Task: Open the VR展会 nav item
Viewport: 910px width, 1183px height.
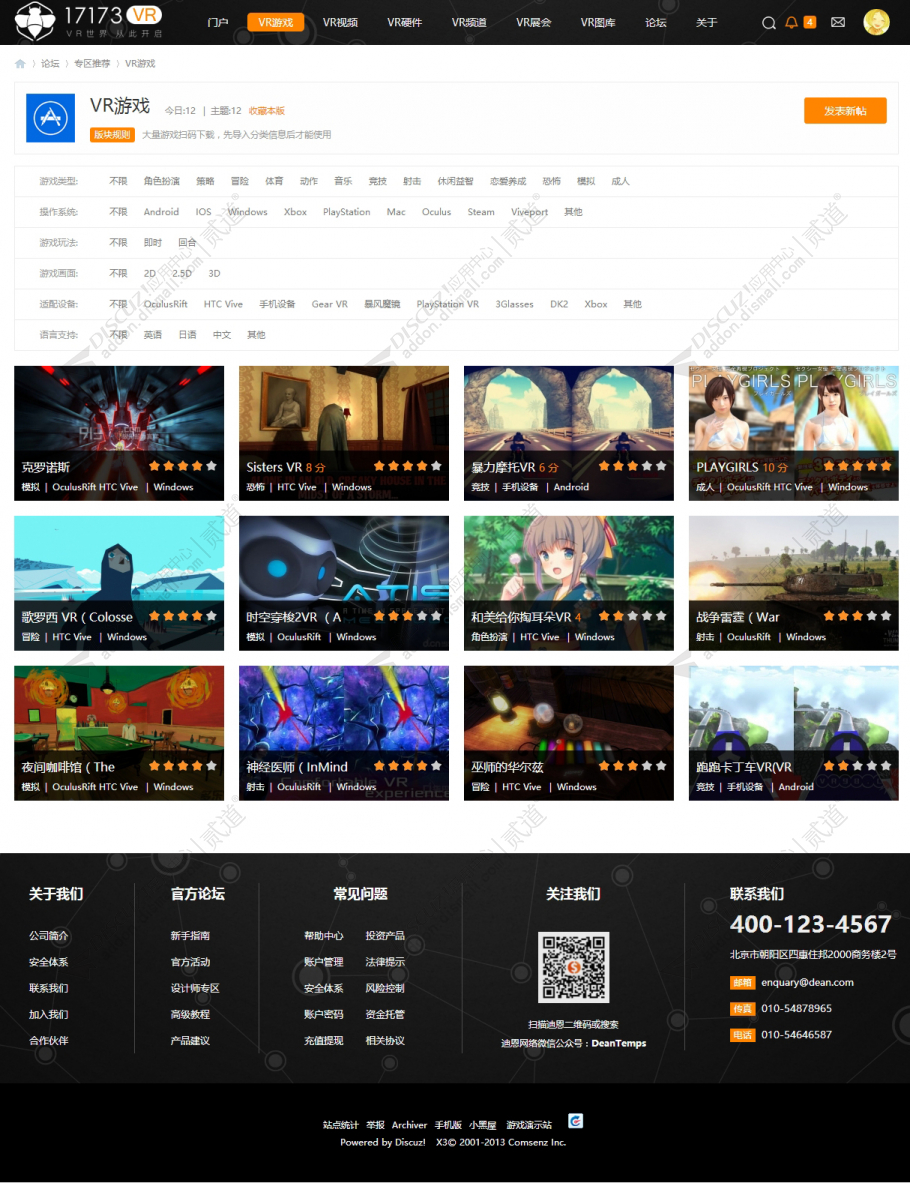Action: [x=533, y=23]
